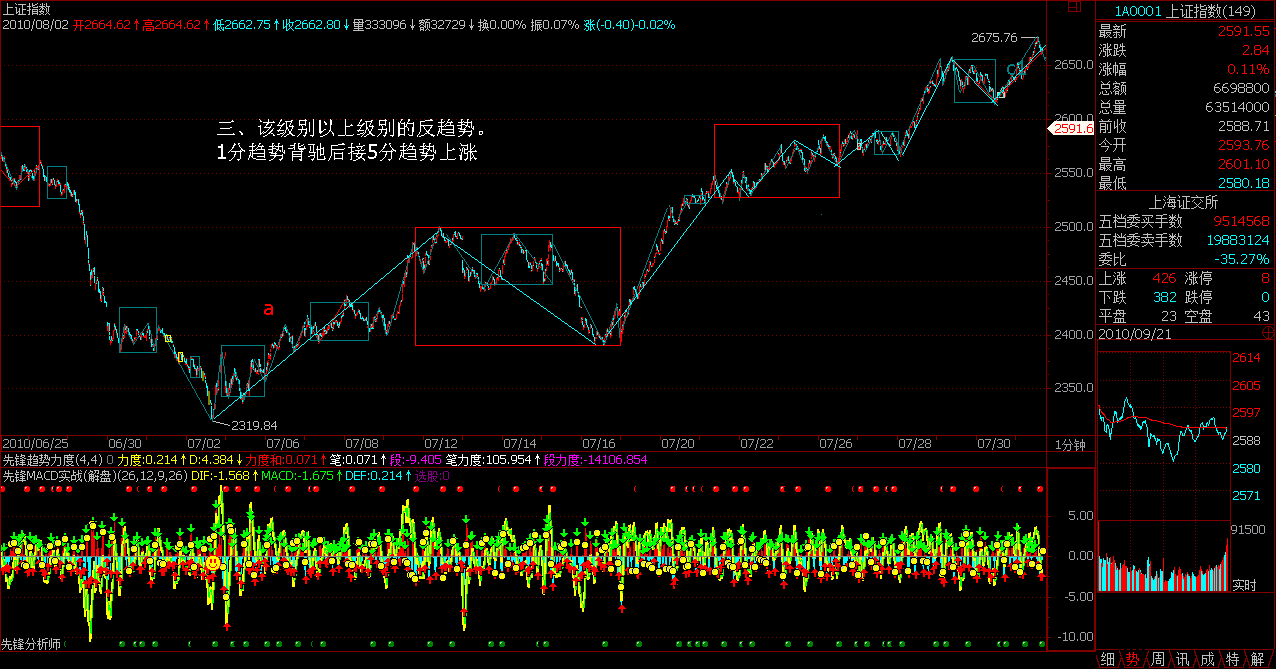The height and width of the screenshot is (669, 1276).
Task: Click the yellow smiley face marker in MACD
Action: (x=213, y=565)
